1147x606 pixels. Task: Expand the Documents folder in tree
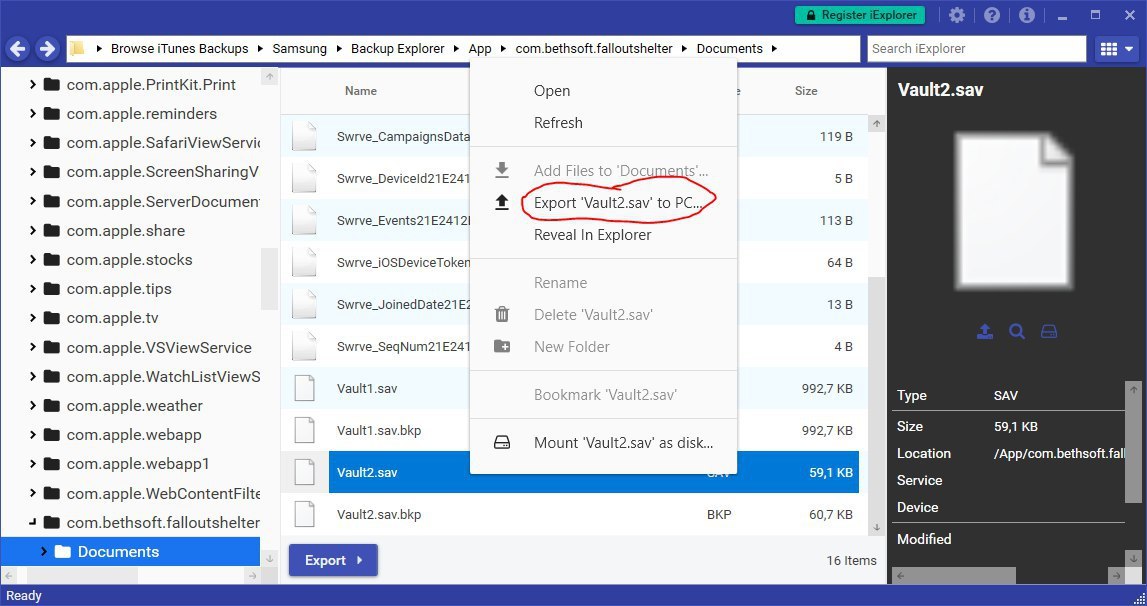[44, 552]
